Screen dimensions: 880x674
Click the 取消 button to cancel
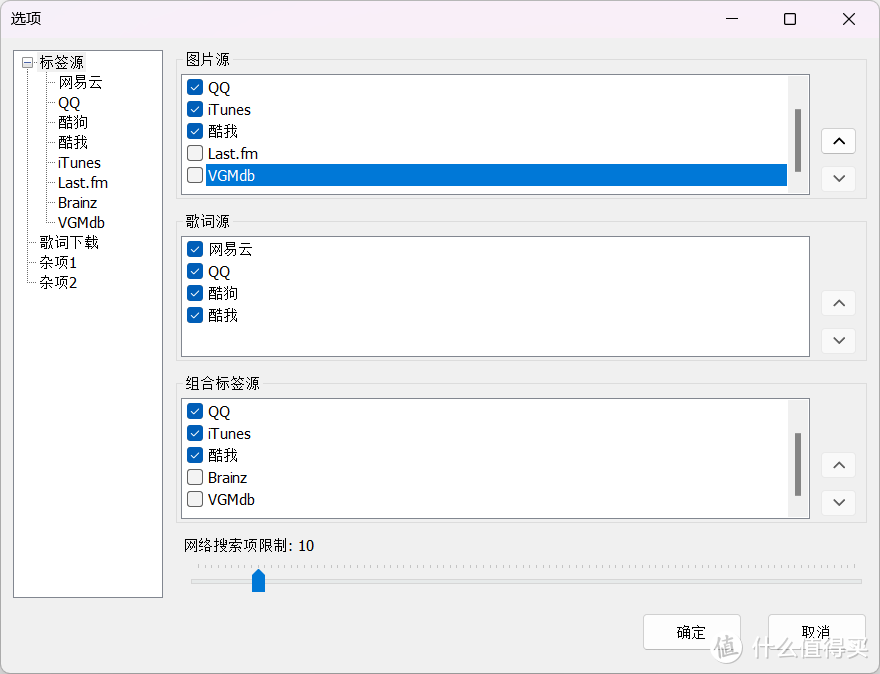815,632
